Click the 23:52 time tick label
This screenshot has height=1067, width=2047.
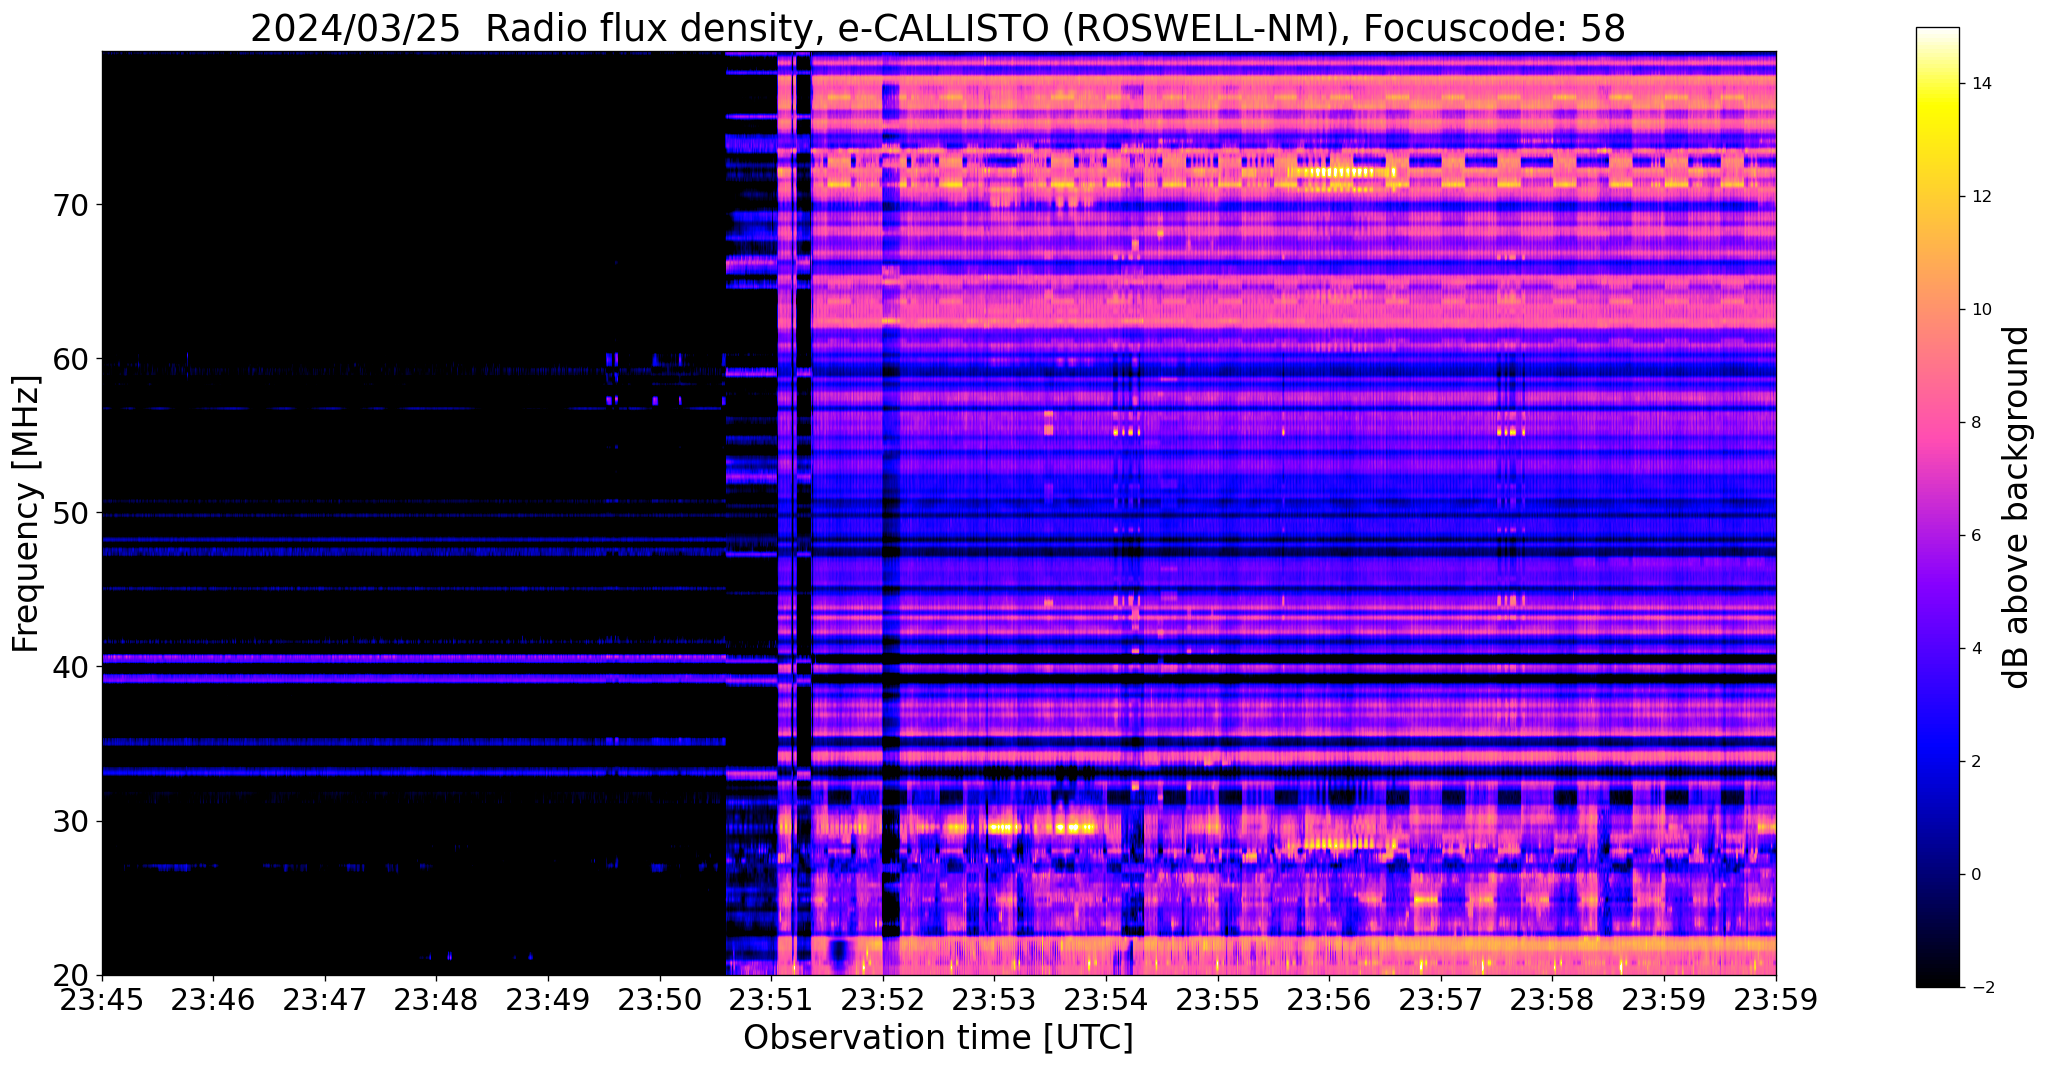(x=883, y=998)
